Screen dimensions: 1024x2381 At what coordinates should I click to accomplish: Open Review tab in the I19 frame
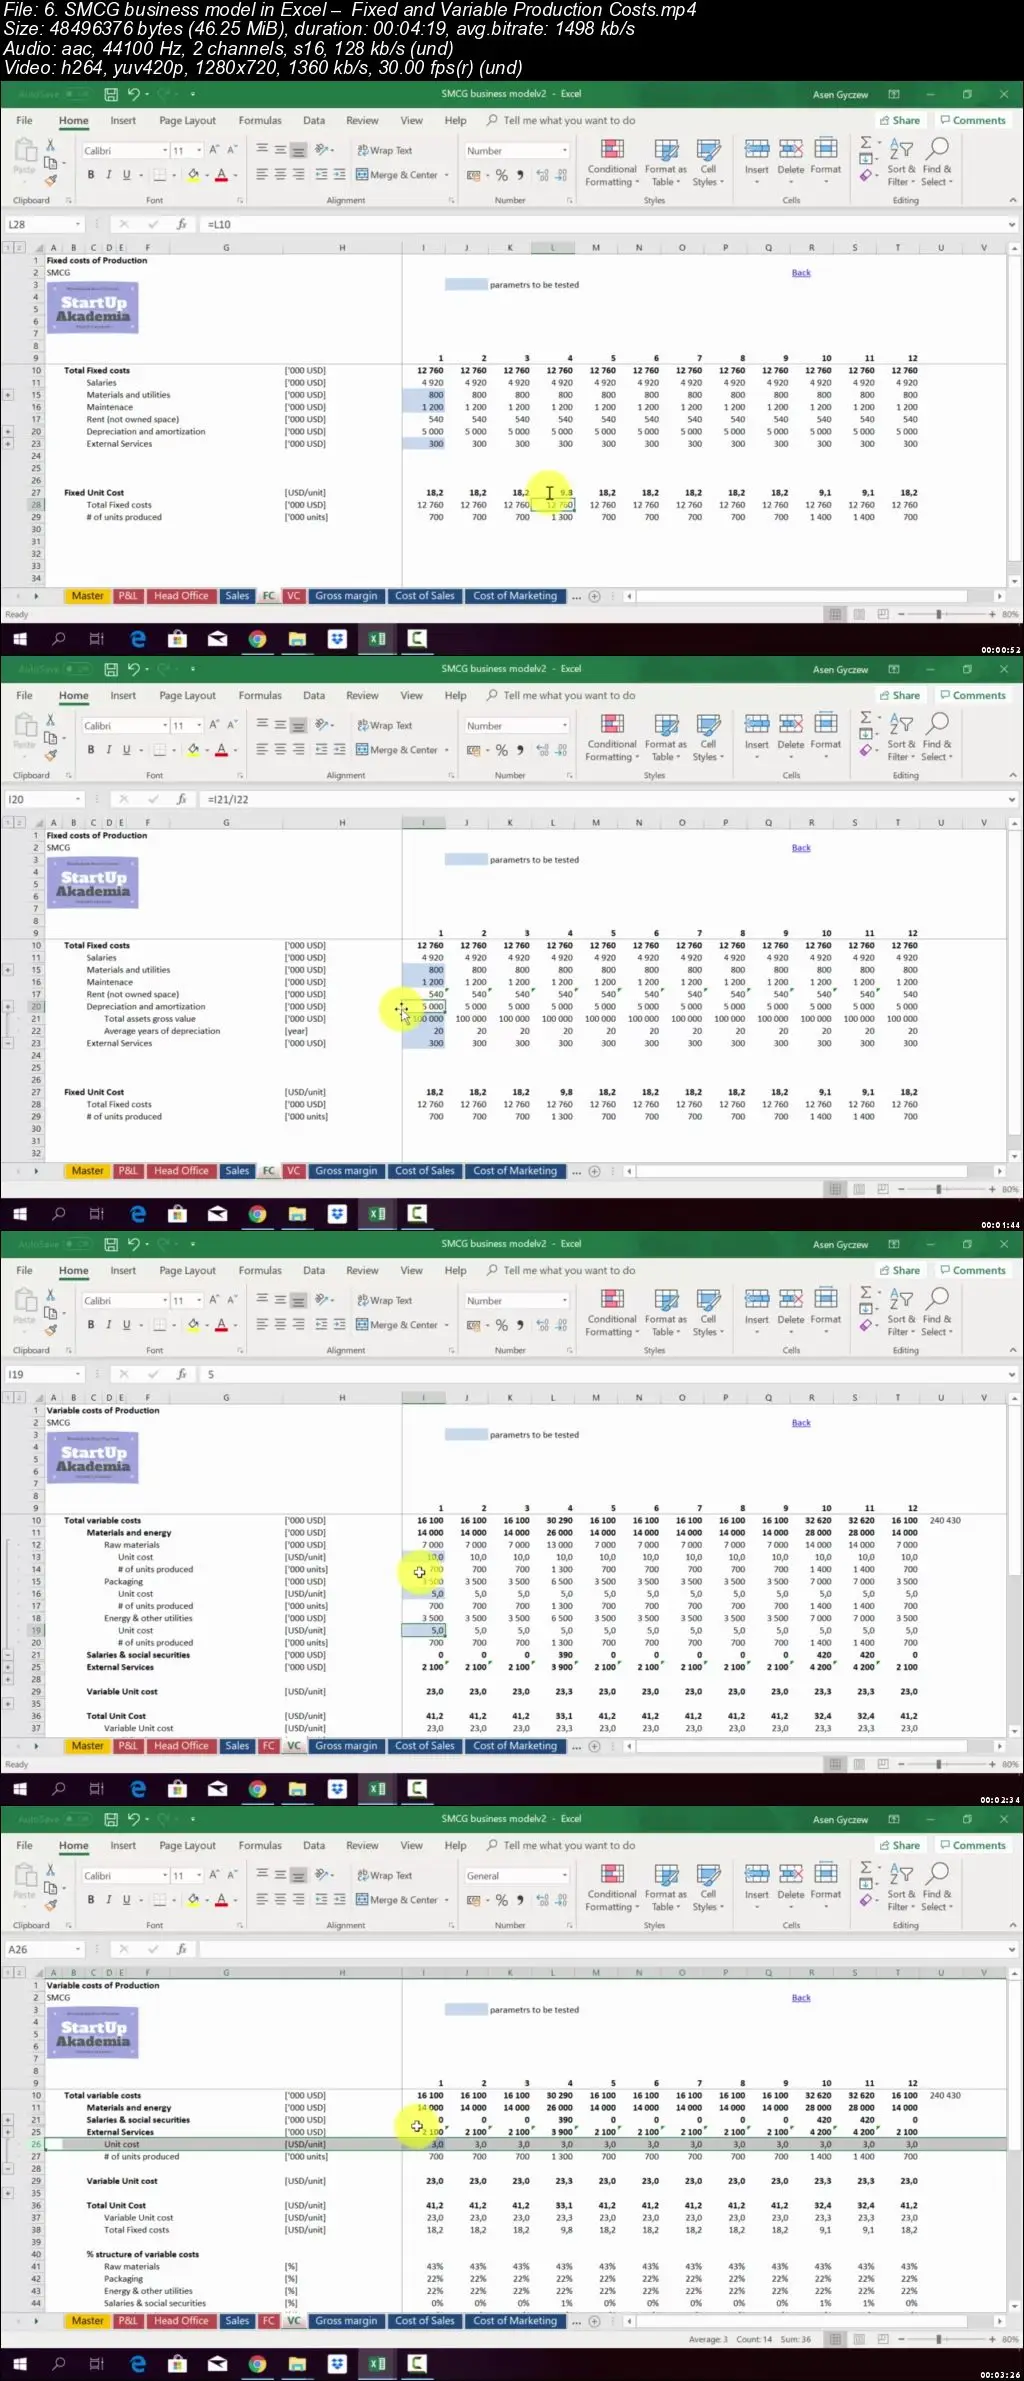[x=362, y=1270]
